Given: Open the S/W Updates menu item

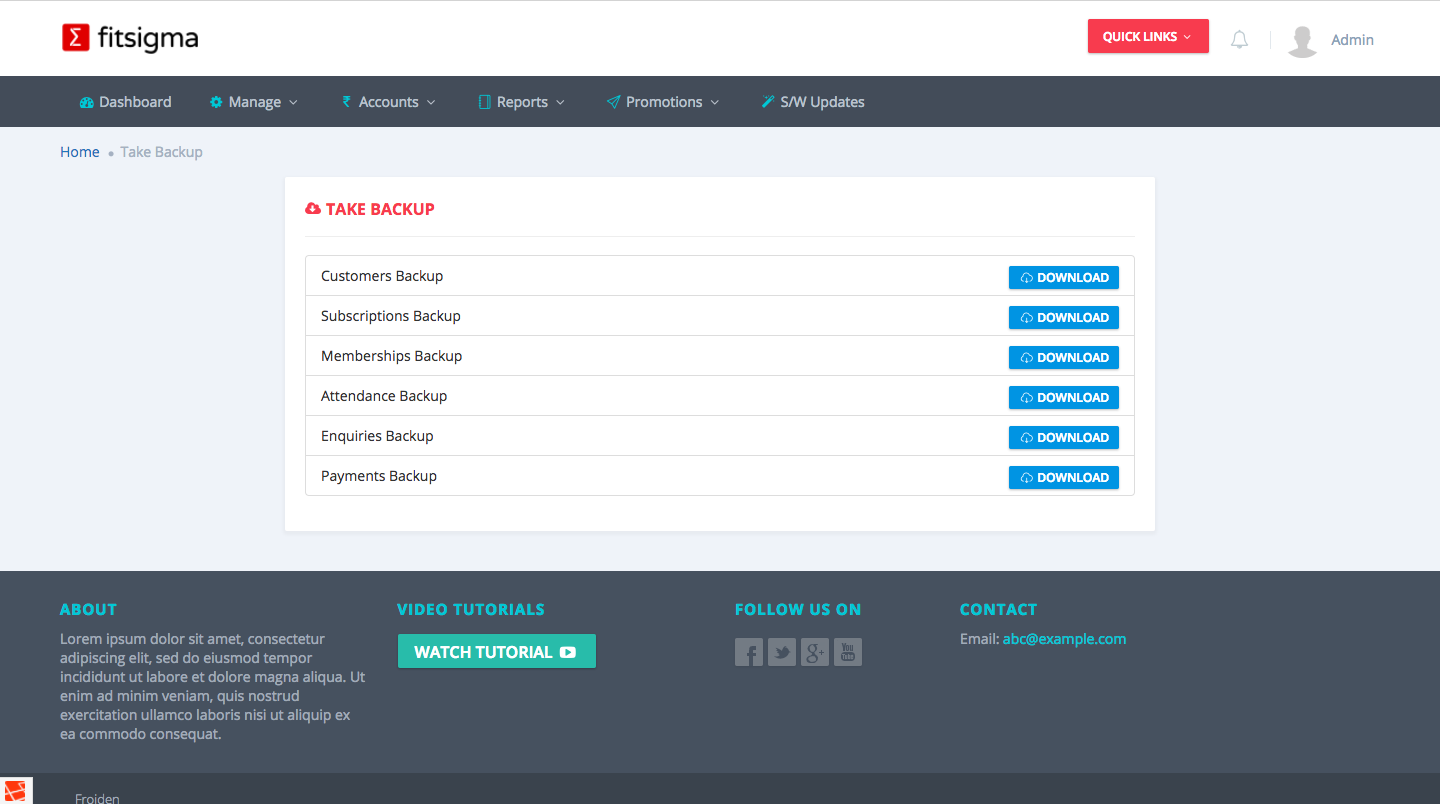Looking at the screenshot, I should coord(813,102).
